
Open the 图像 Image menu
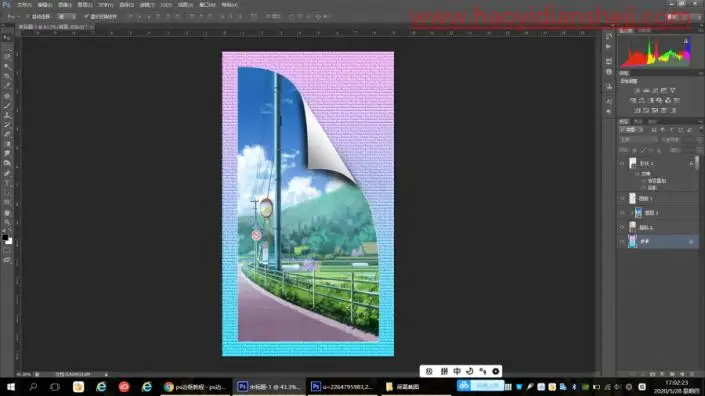click(x=65, y=5)
